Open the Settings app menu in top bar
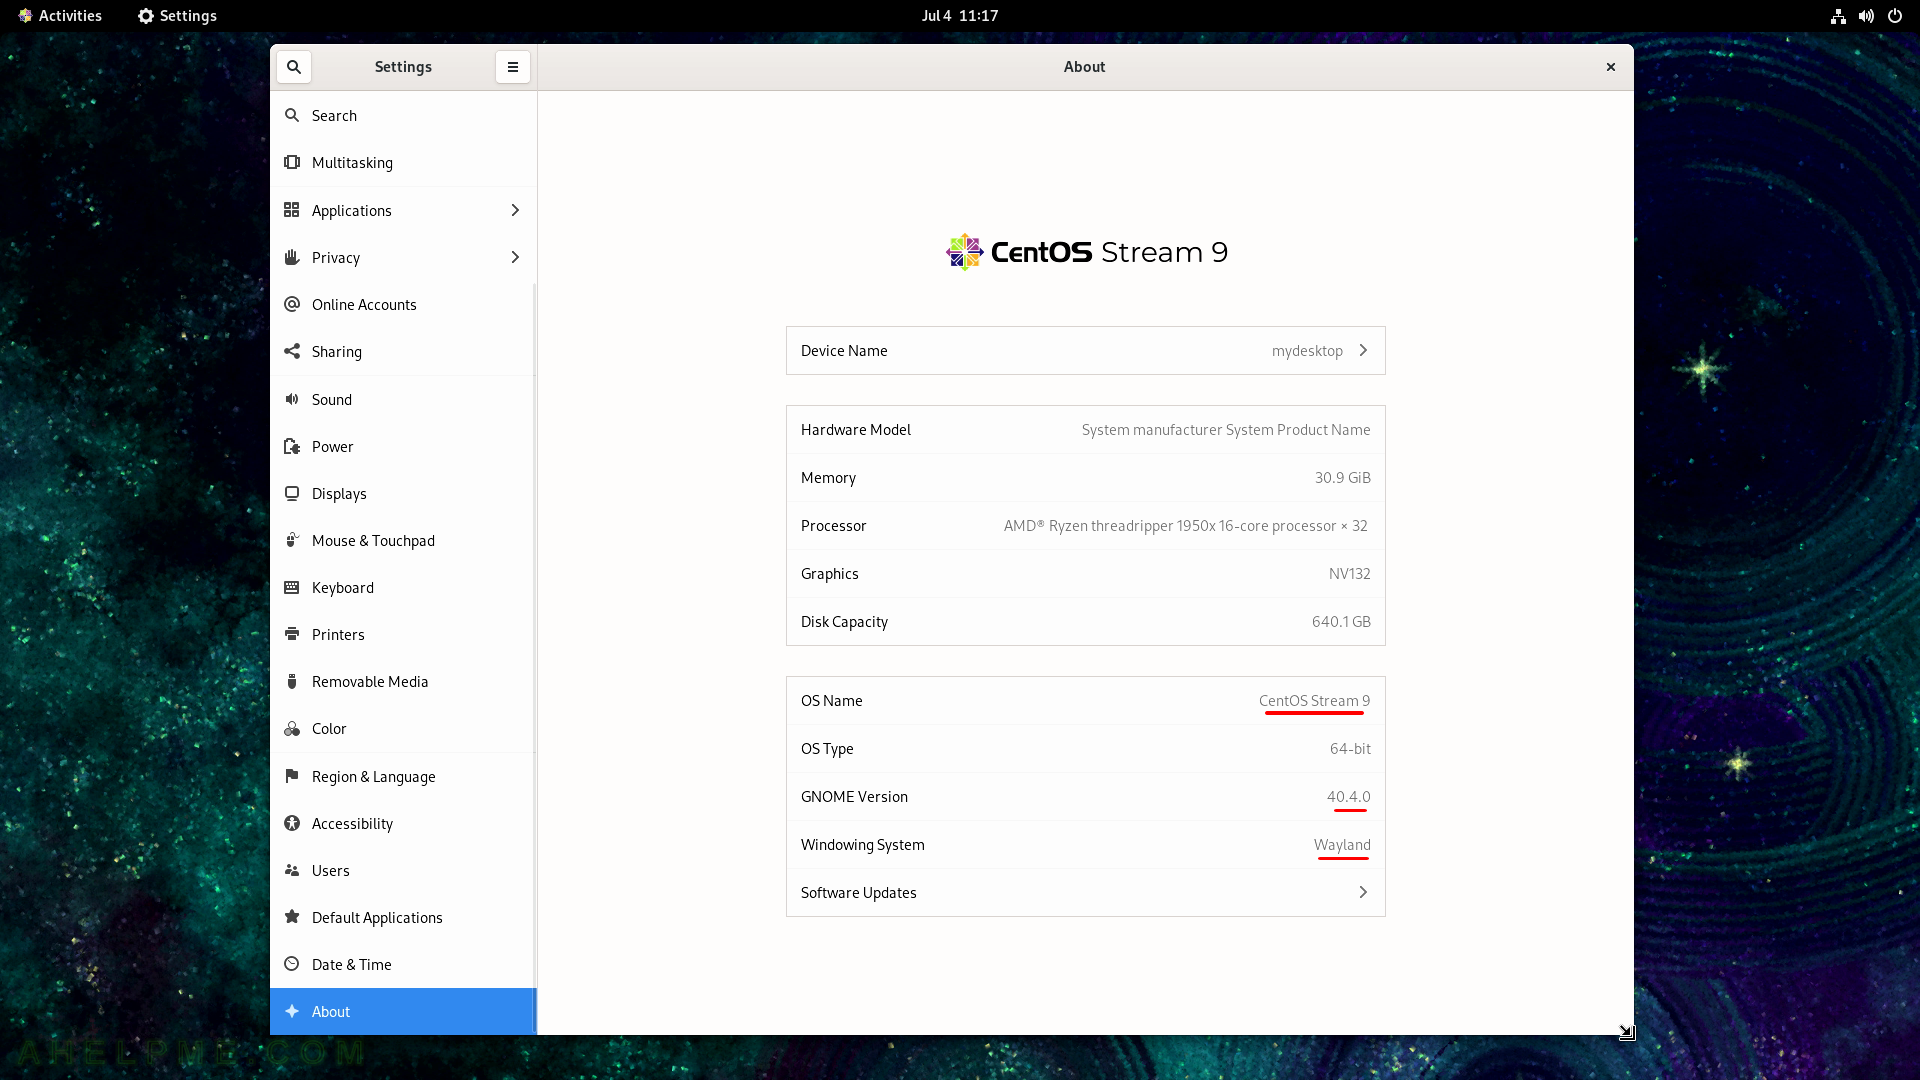Image resolution: width=1920 pixels, height=1080 pixels. click(x=177, y=16)
